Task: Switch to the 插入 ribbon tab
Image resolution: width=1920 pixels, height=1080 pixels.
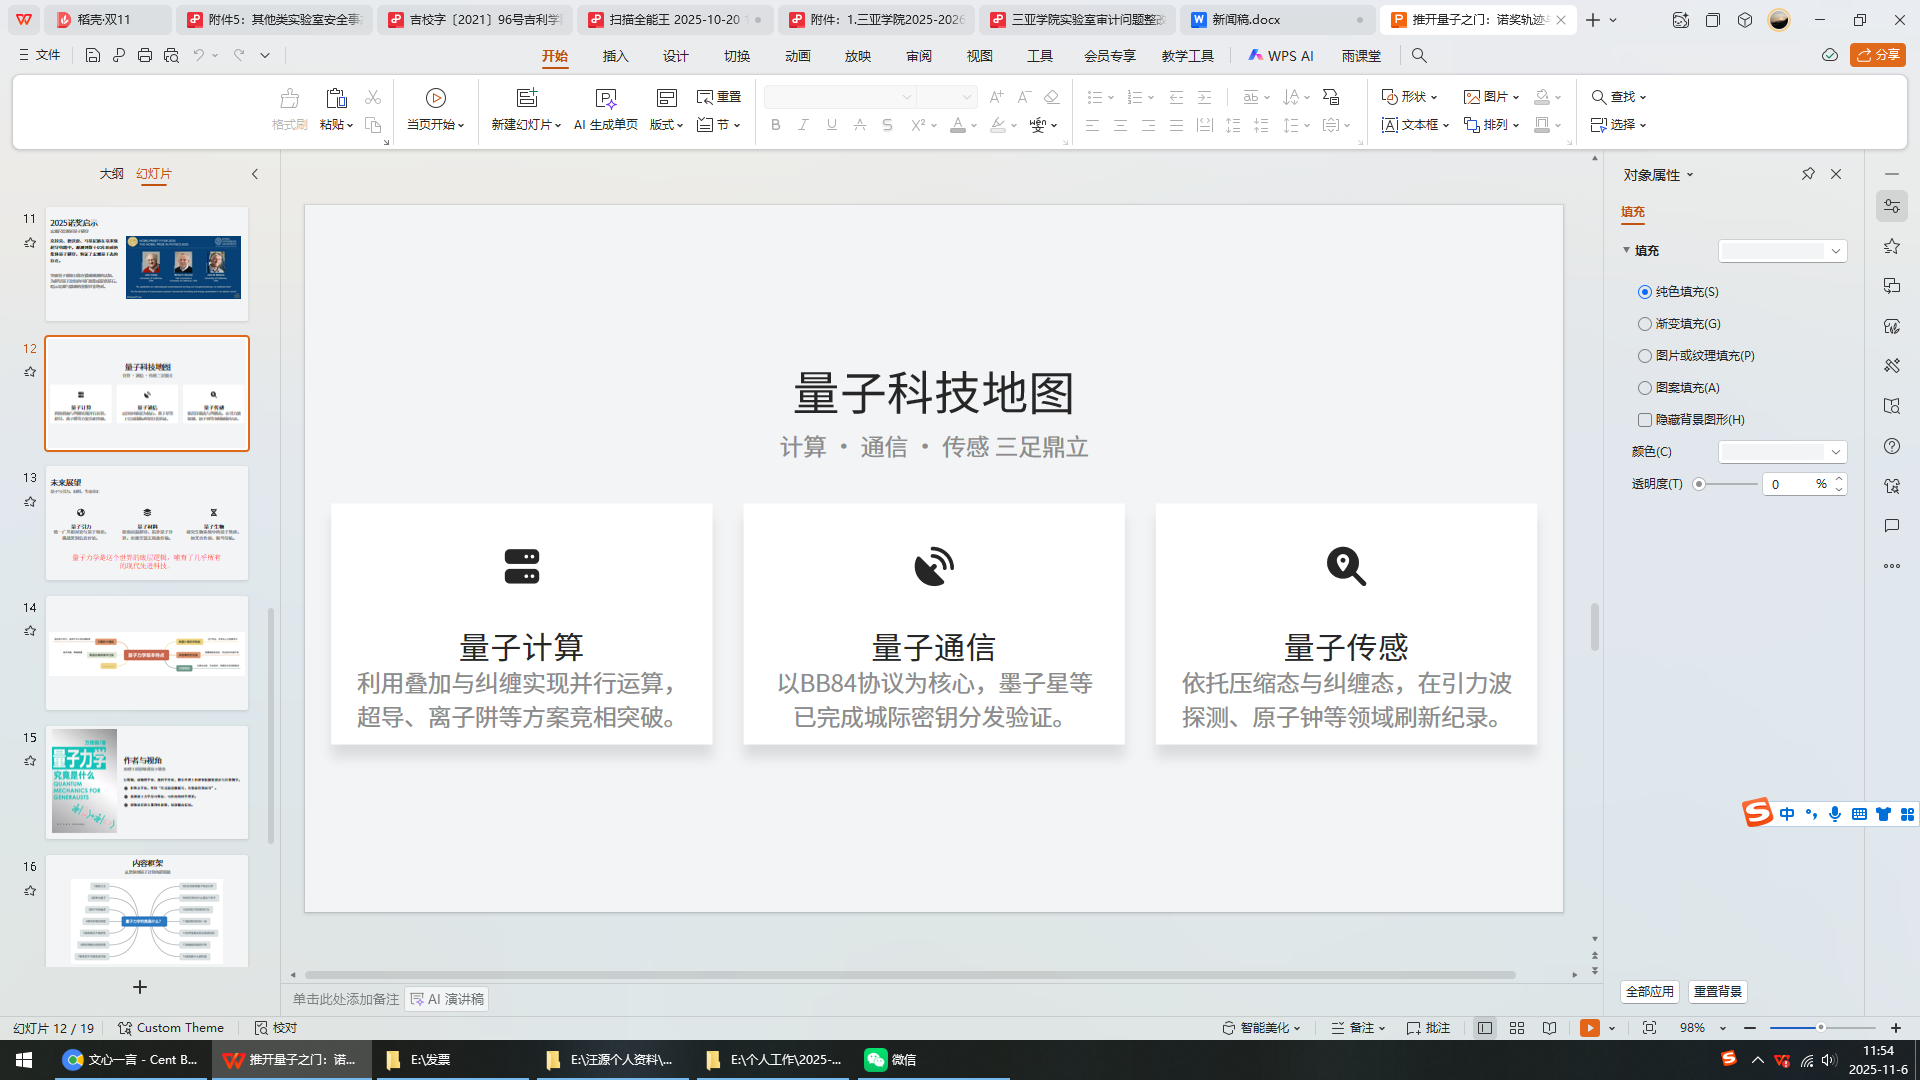Action: [615, 56]
